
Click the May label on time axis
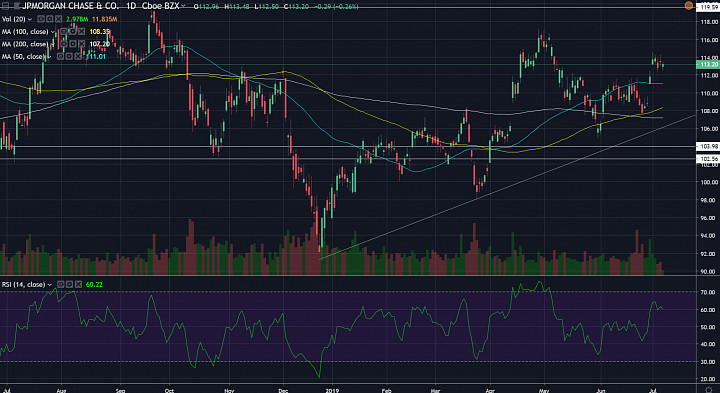pyautogui.click(x=544, y=390)
